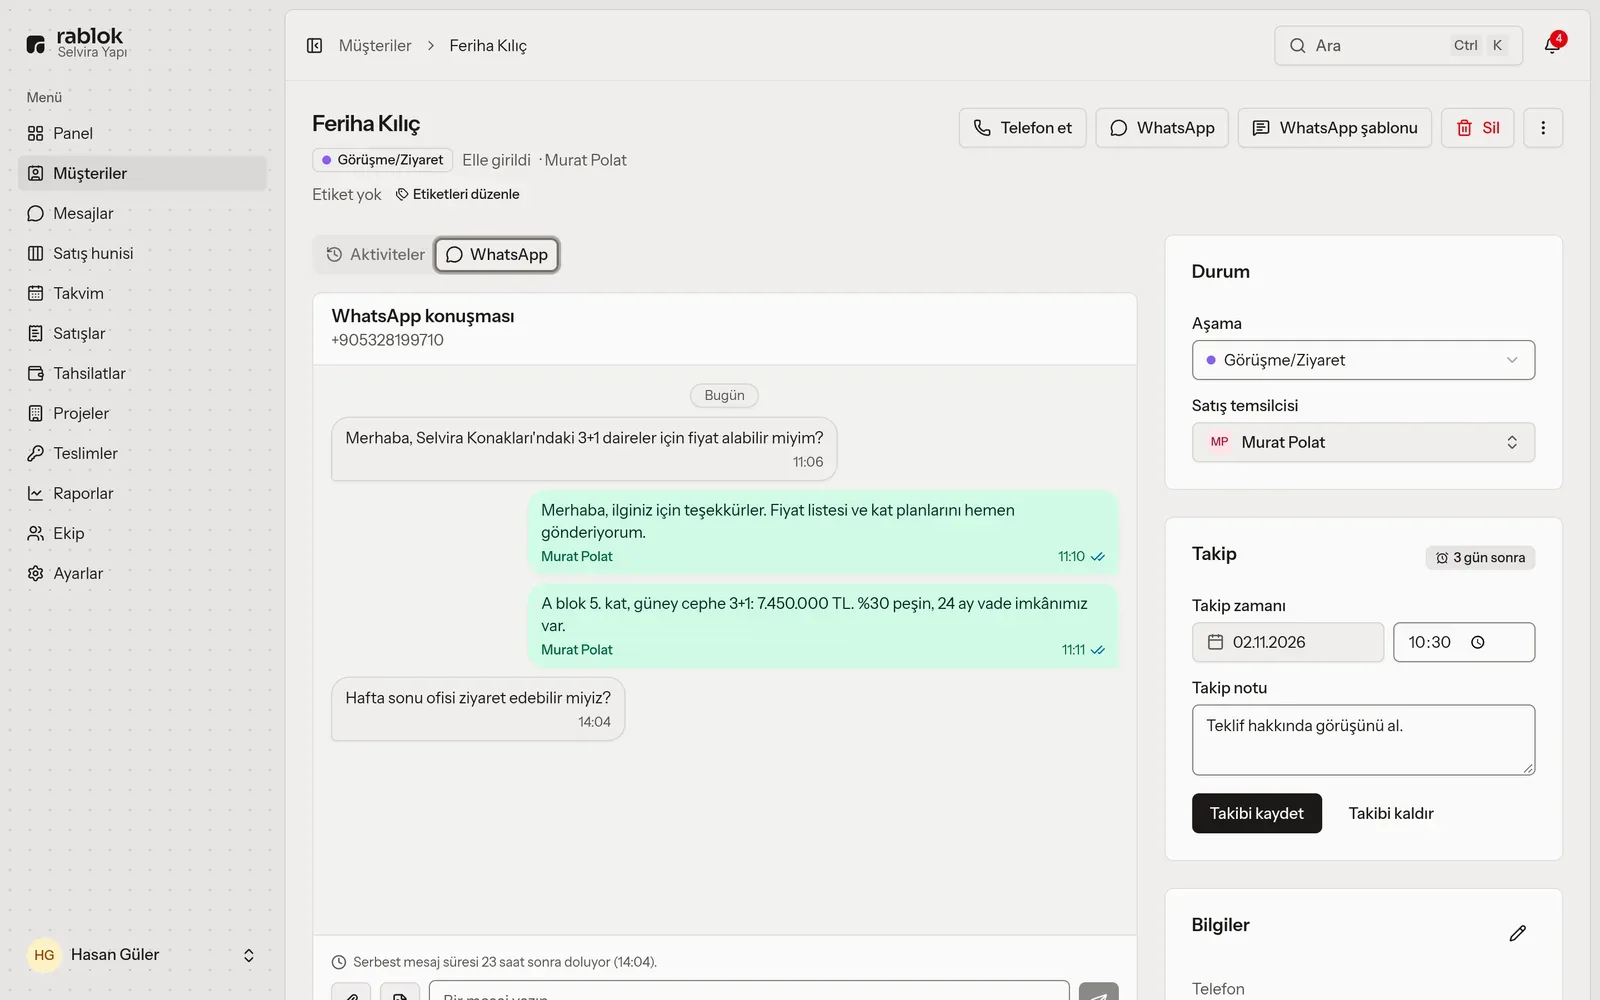Open Ayarlar settings
The height and width of the screenshot is (1000, 1600).
pos(142,573)
